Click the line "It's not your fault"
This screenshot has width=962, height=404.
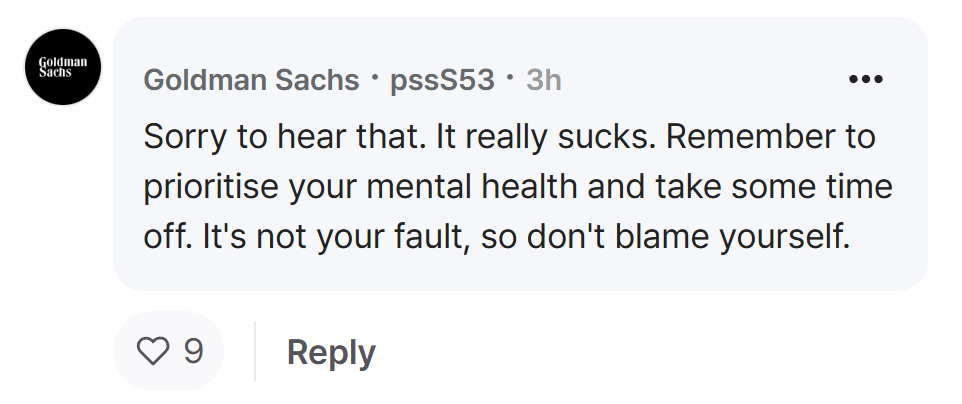pos(496,236)
